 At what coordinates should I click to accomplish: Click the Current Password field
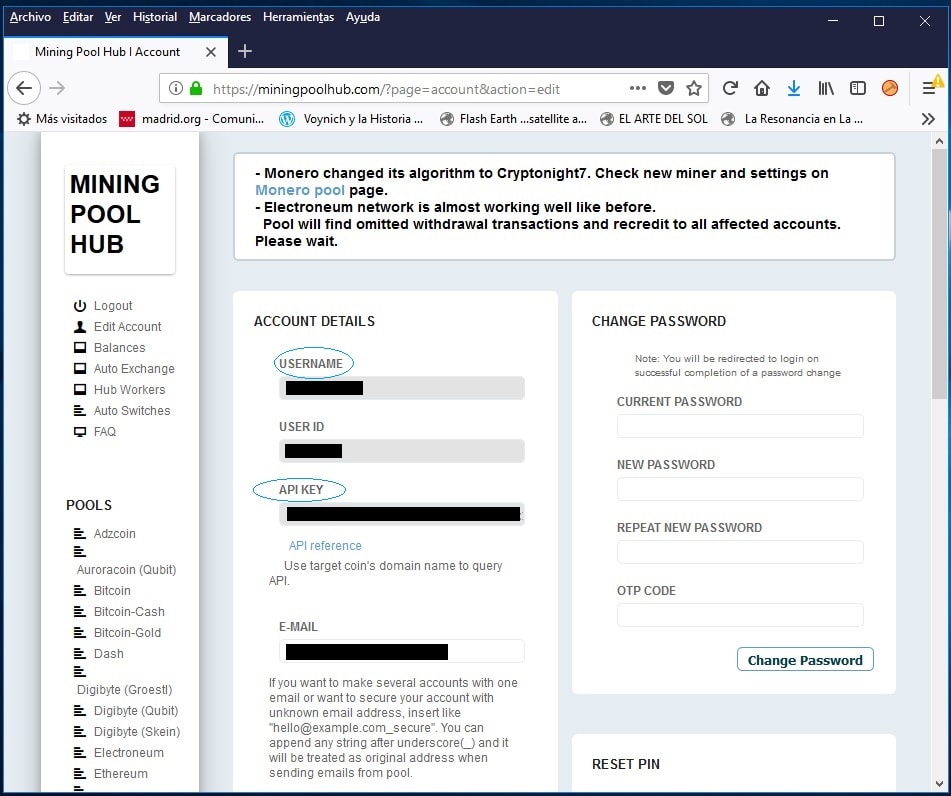click(740, 427)
